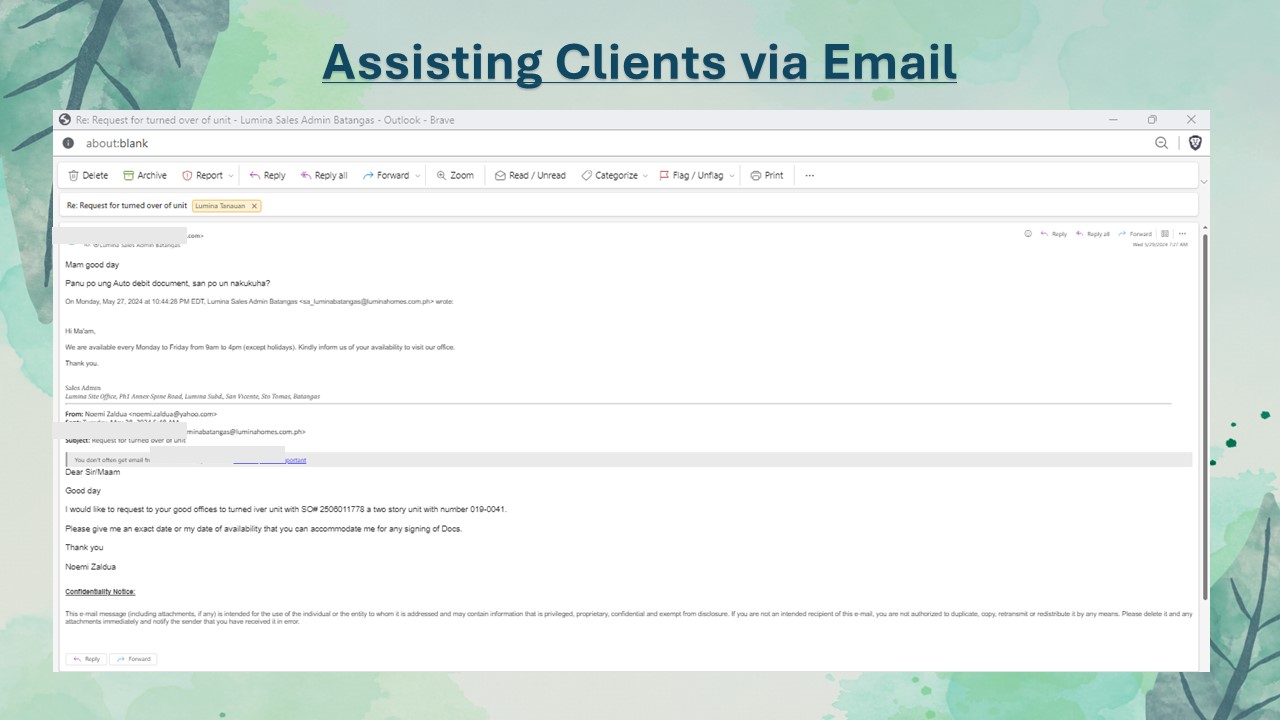Image resolution: width=1280 pixels, height=720 pixels.
Task: Expand the Forward dropdown arrow in toolbar
Action: 417,175
